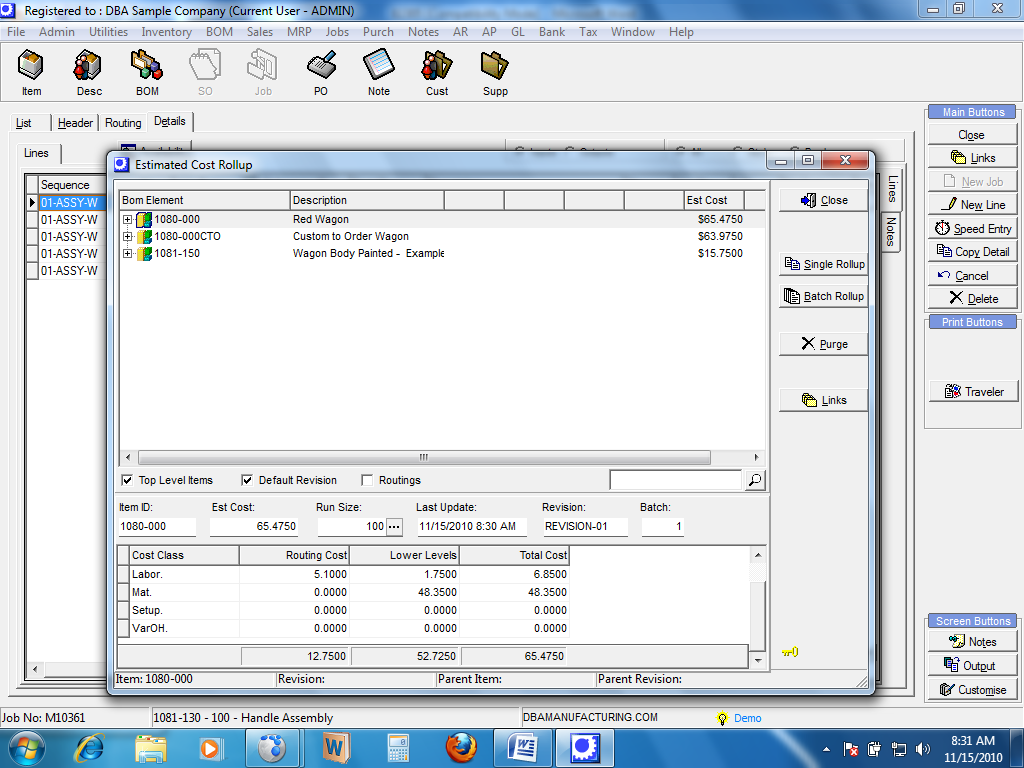Click the Run Size input field
This screenshot has width=1024, height=768.
pos(350,526)
